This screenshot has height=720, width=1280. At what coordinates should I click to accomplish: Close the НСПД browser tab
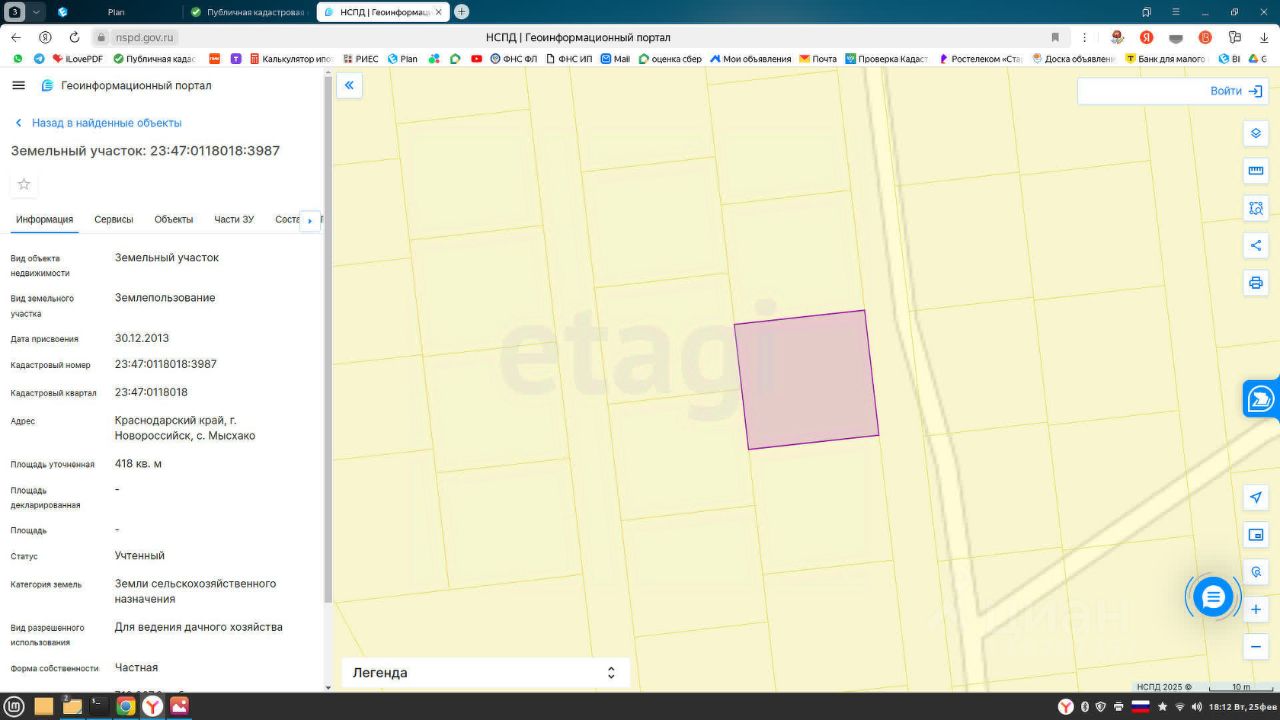438,12
